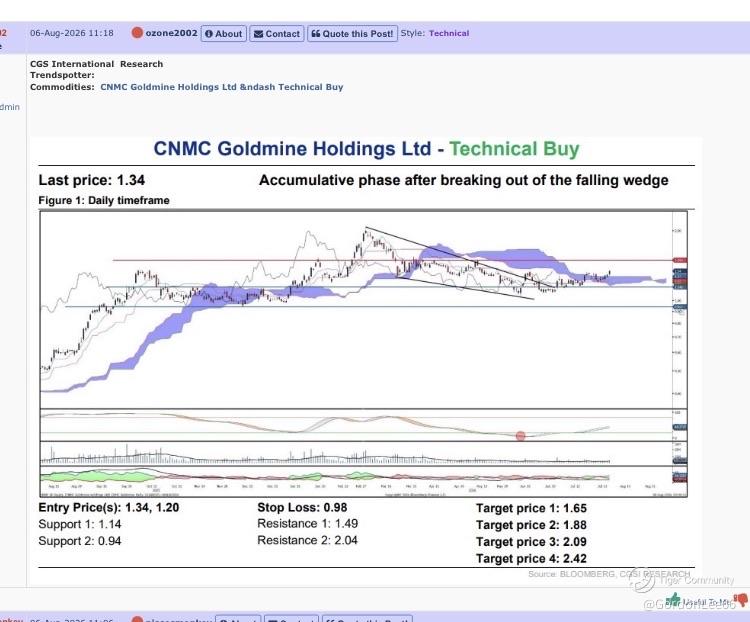750x622 pixels.
Task: Click the 'Target price 1: 1.65' text
Action: coord(531,508)
